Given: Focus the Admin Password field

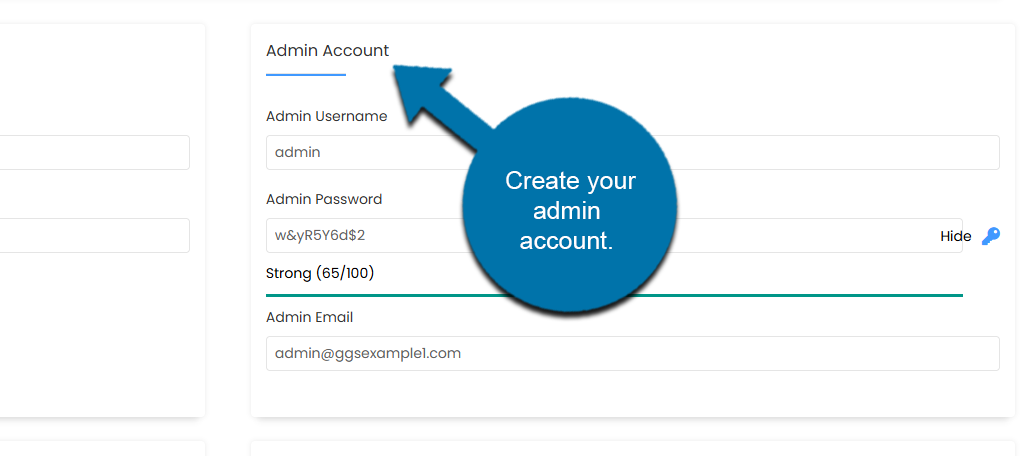Looking at the screenshot, I should [x=800, y=236].
